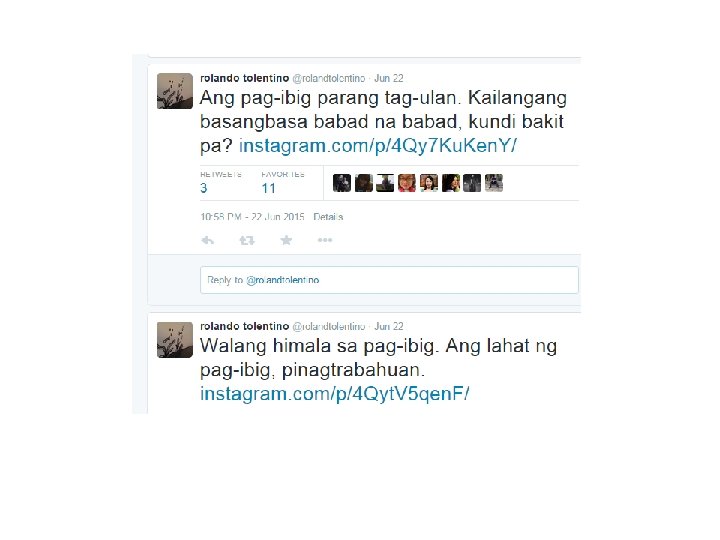Screen dimensions: 720x540
Task: Retweet the pag-ibig parang tag-ulan tweet
Action: pos(247,240)
